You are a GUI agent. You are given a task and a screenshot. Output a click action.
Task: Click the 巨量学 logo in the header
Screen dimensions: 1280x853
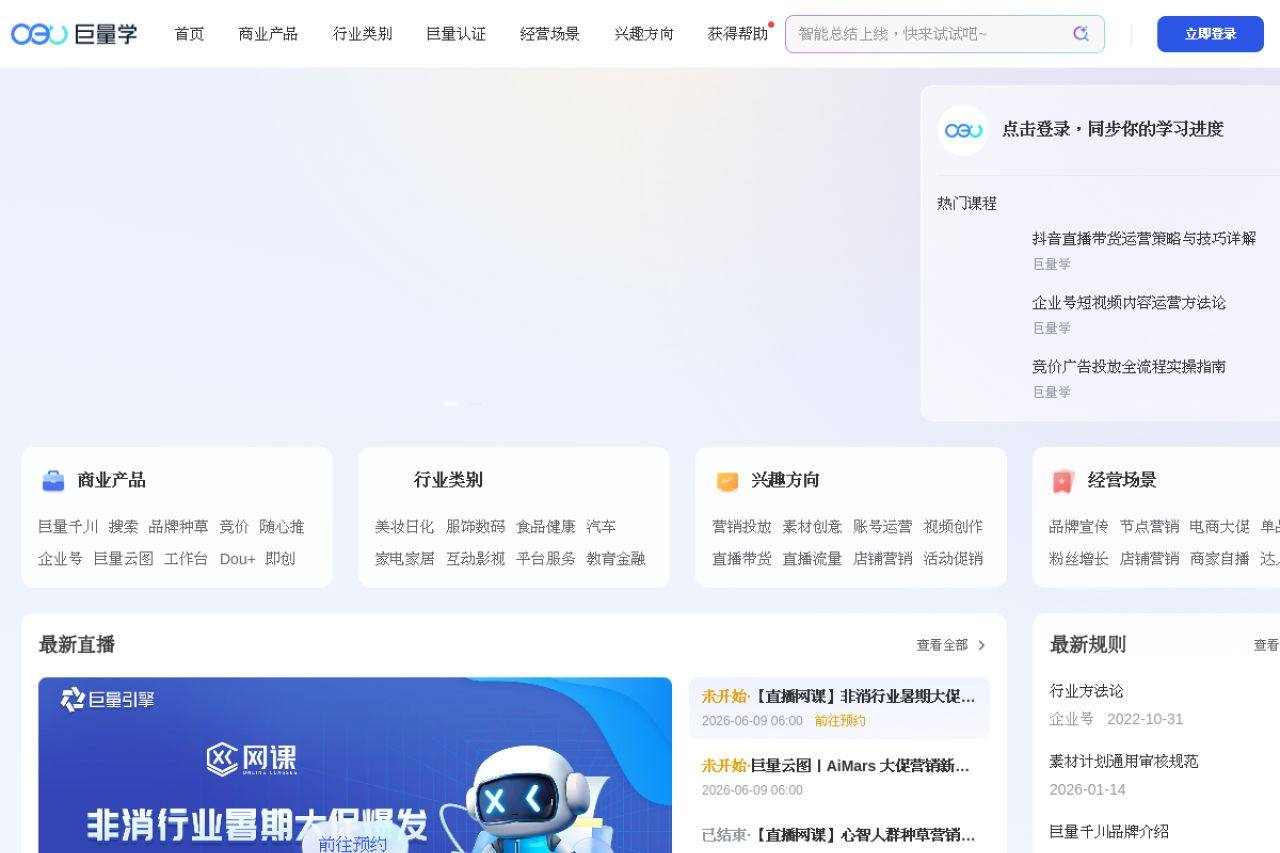click(x=74, y=34)
